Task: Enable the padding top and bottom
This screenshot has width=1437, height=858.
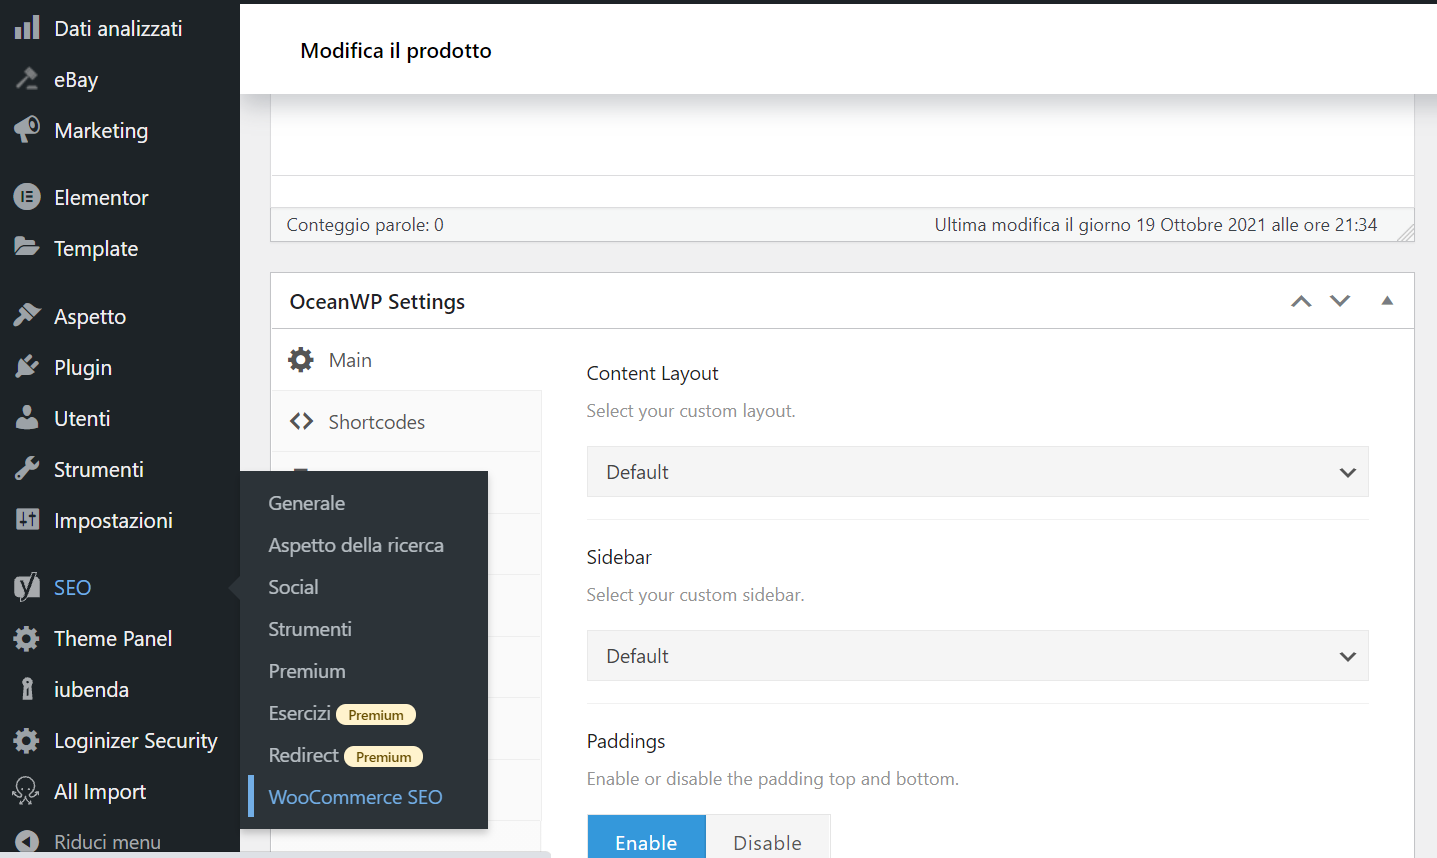Action: (x=646, y=840)
